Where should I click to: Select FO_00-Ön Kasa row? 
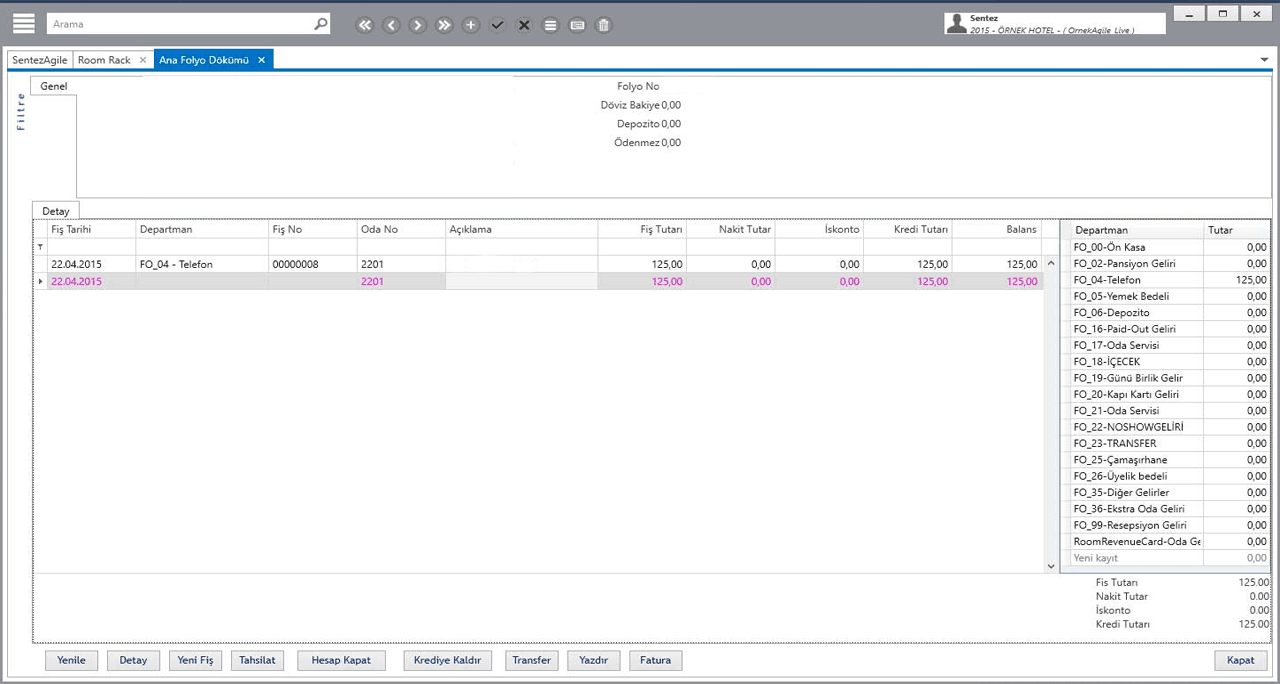coord(1165,247)
